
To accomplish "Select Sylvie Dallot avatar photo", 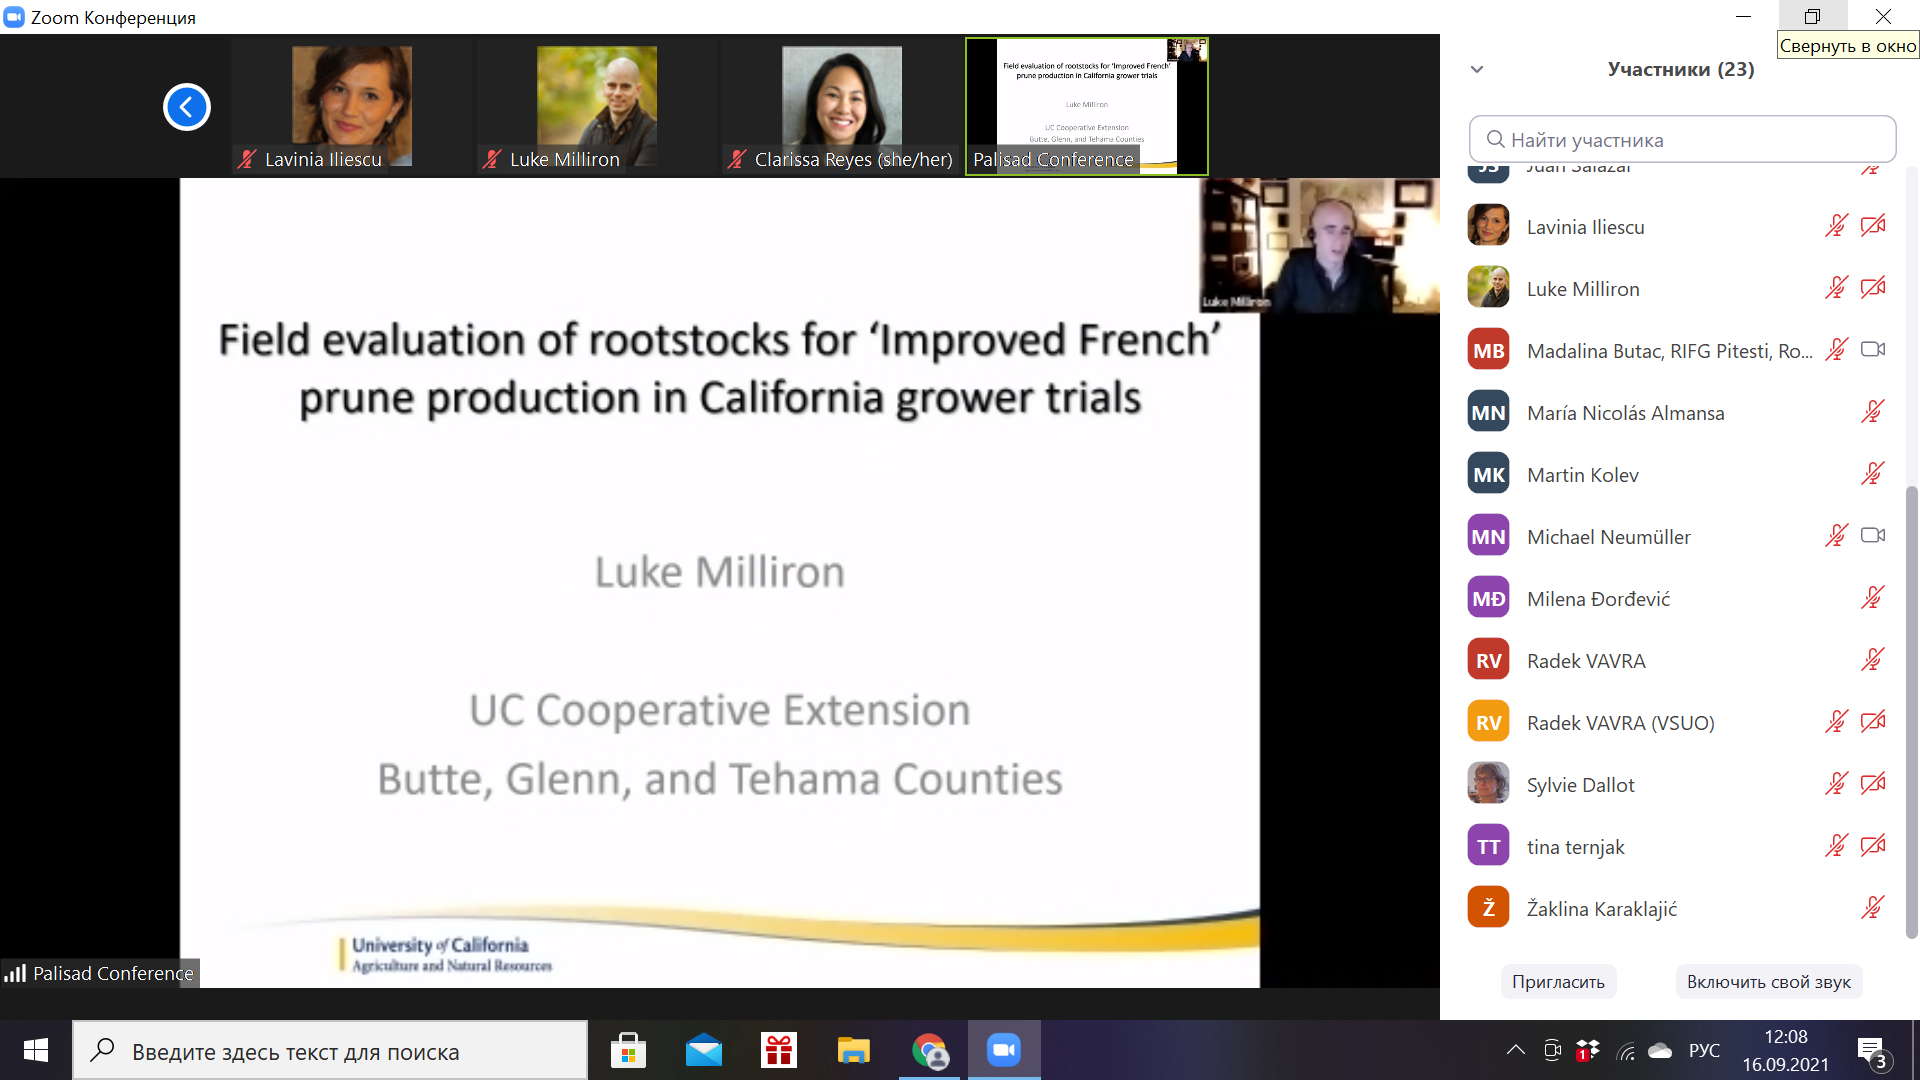I will pyautogui.click(x=1488, y=784).
